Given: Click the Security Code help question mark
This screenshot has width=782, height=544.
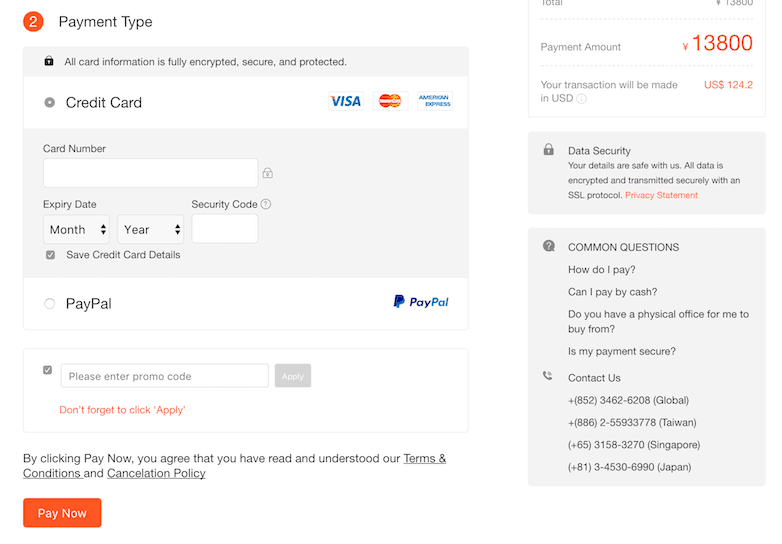Looking at the screenshot, I should tap(266, 204).
